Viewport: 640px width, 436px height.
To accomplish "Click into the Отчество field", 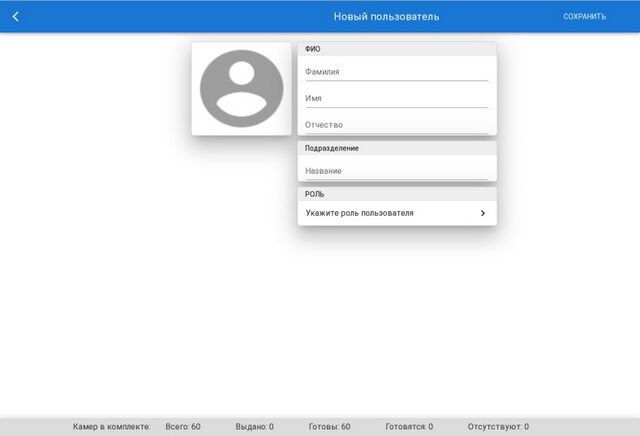I will coord(396,125).
